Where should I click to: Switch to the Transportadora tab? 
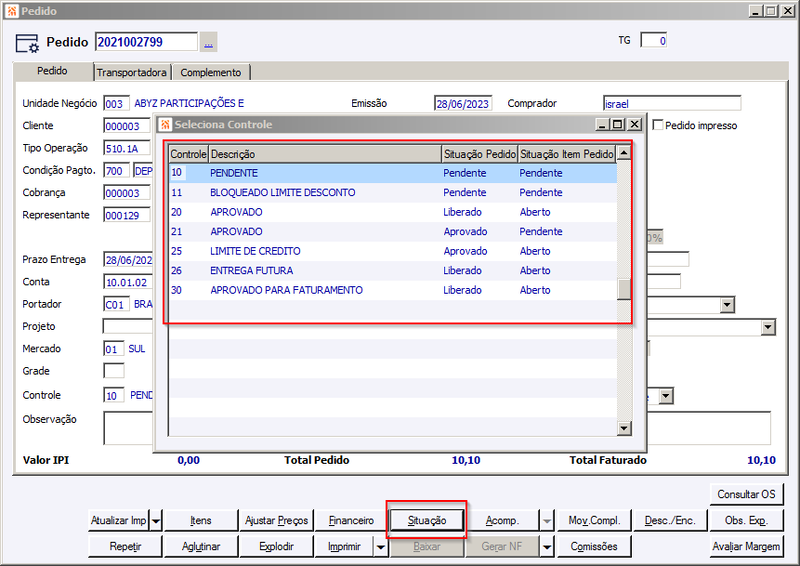(x=132, y=72)
